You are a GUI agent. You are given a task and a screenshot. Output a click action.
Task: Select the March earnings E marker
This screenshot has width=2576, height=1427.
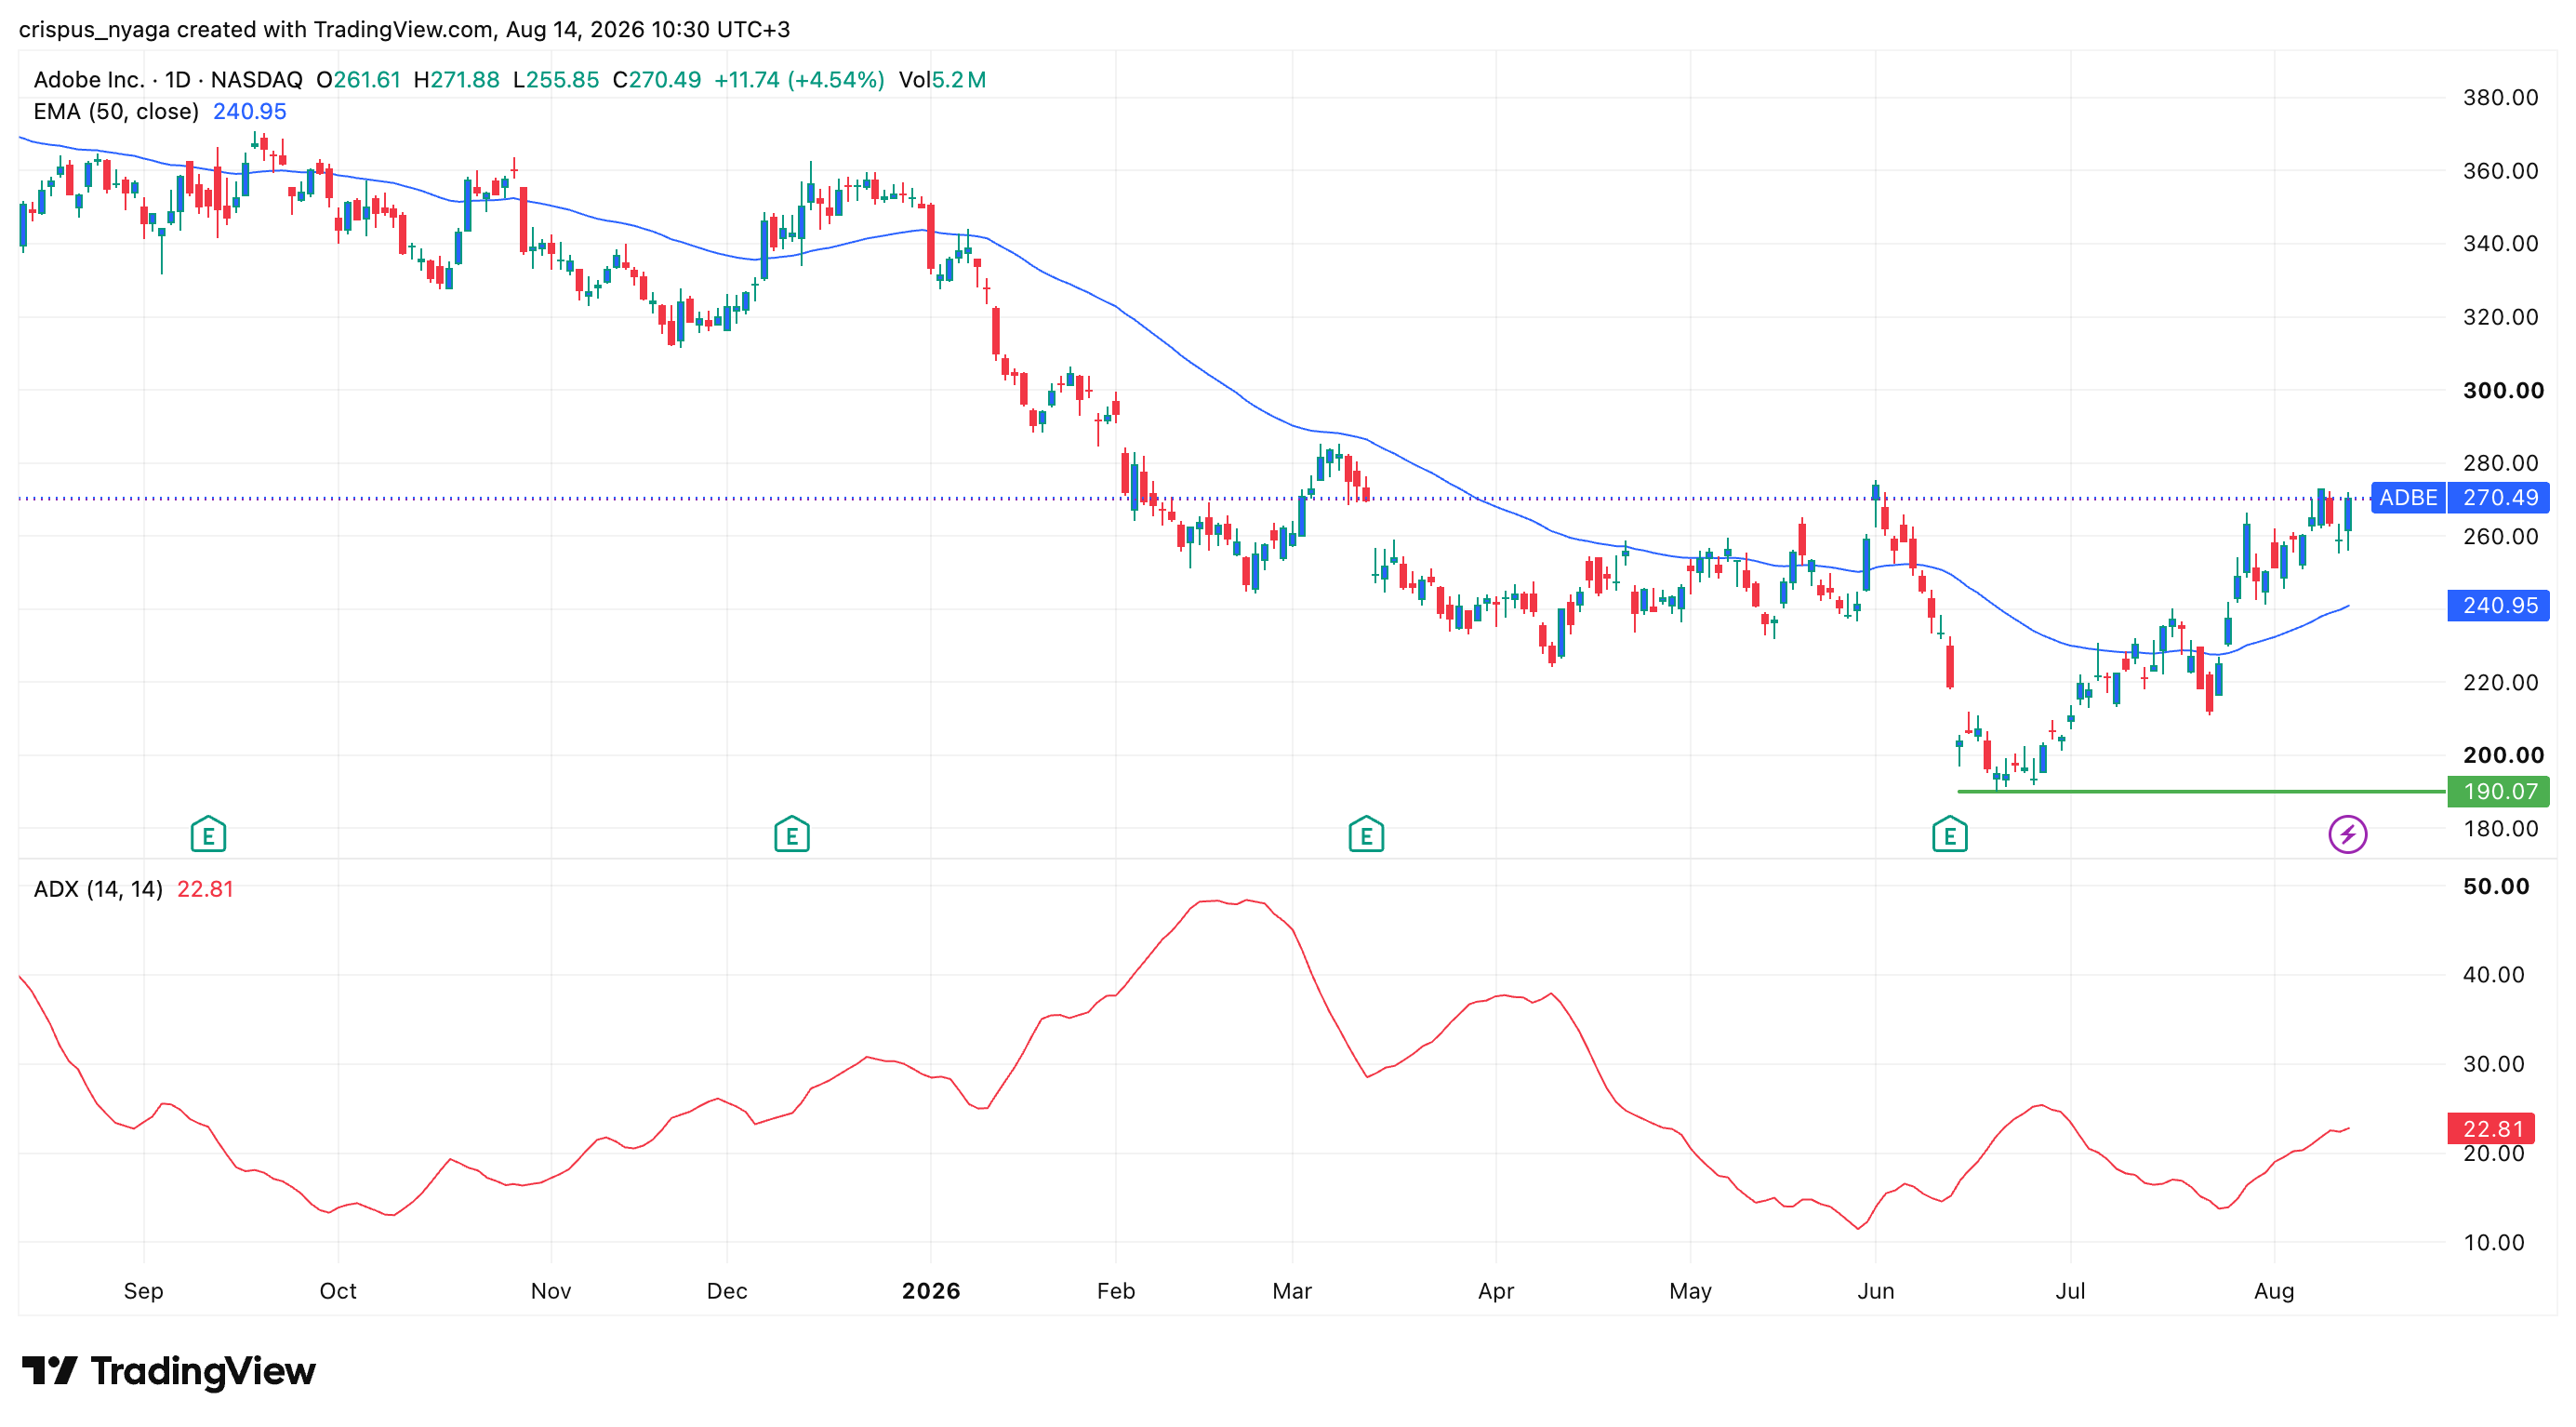(1366, 834)
